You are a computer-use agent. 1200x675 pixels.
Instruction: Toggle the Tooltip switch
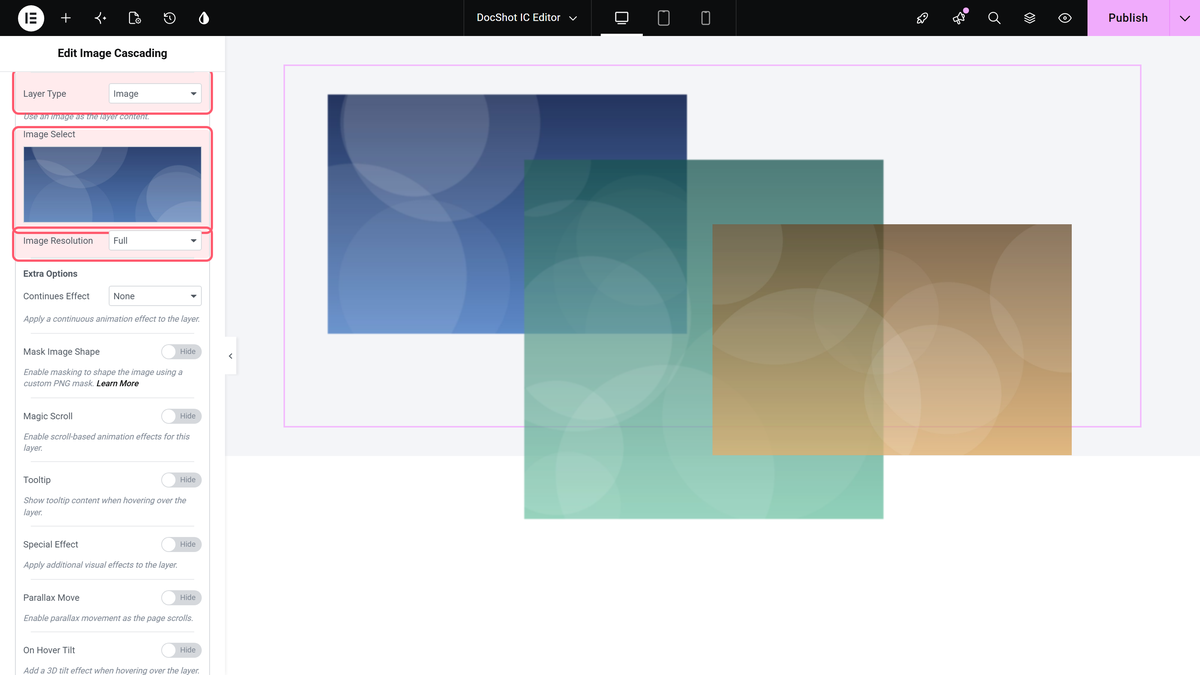point(181,480)
